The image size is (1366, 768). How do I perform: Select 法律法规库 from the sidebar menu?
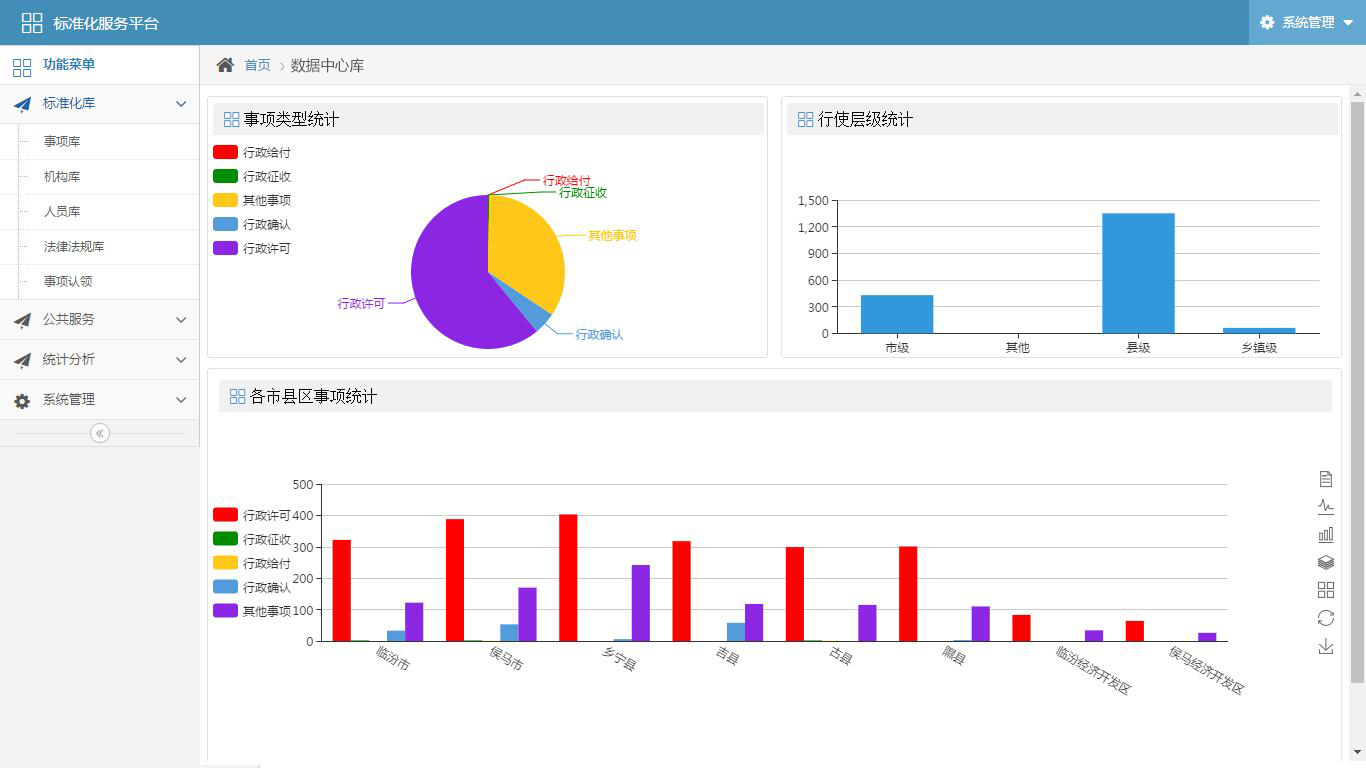(74, 247)
